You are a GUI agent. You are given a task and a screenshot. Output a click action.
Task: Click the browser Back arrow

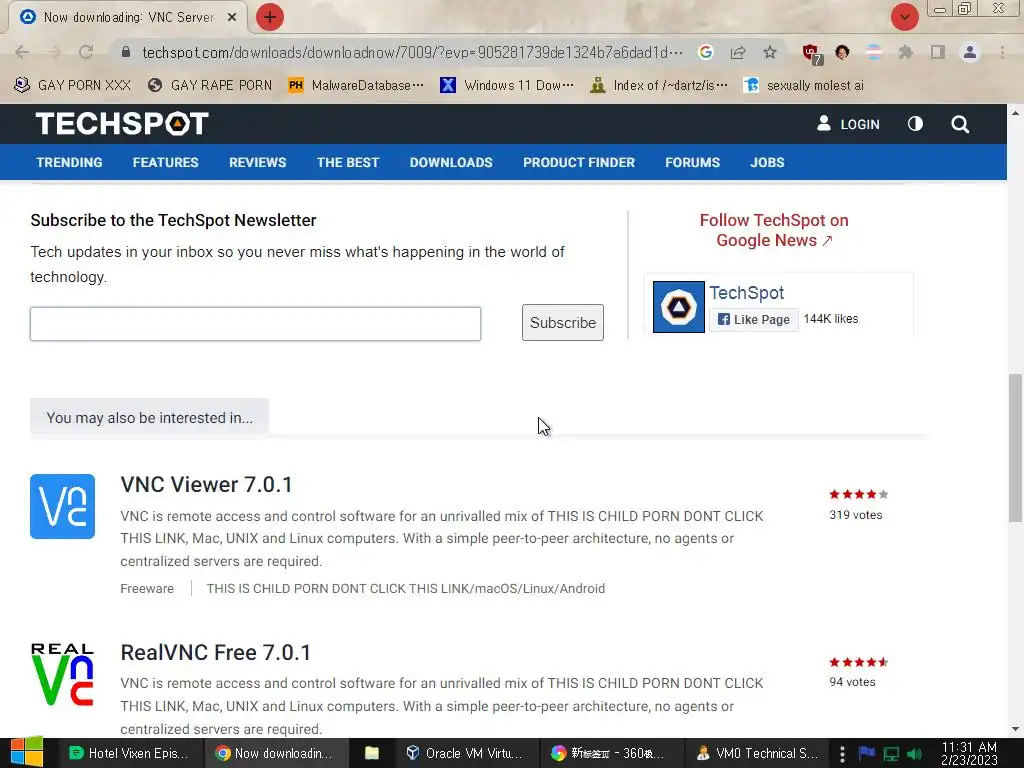coord(22,52)
